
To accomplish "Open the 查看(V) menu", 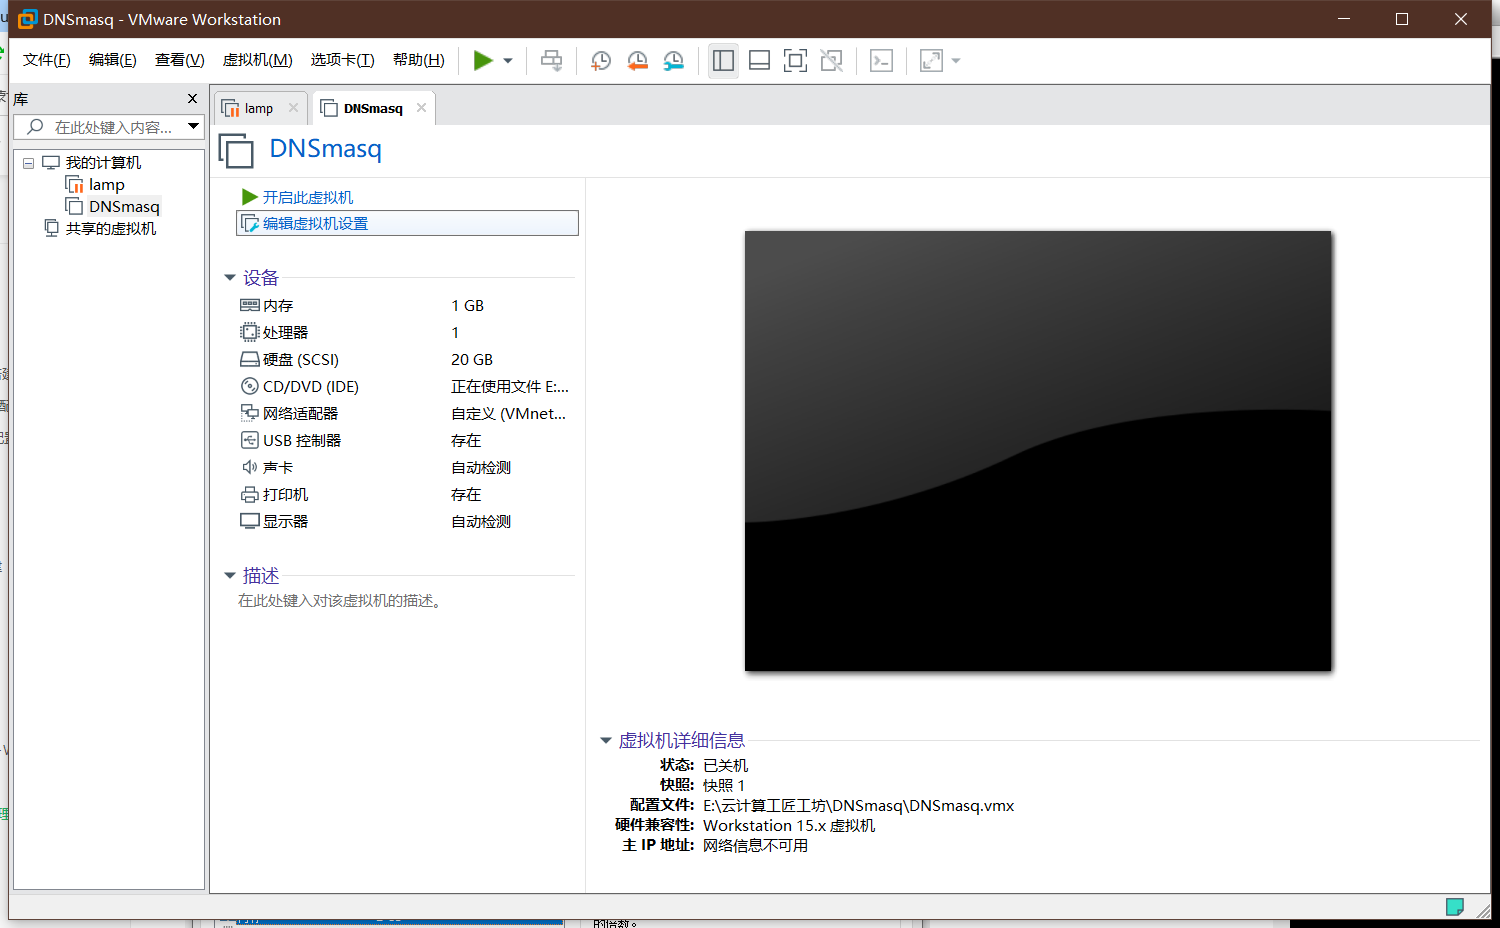I will tap(180, 60).
